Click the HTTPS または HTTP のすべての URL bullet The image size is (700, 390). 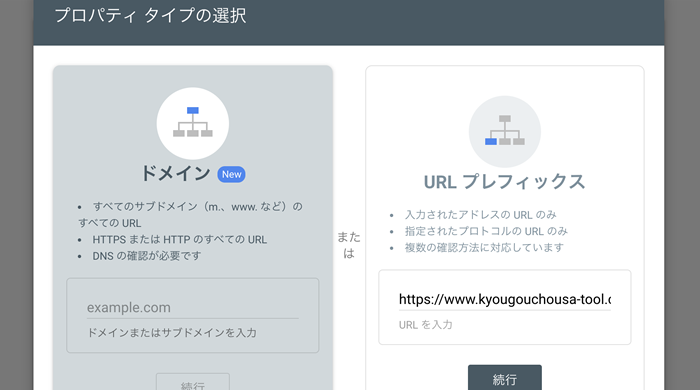pos(179,240)
